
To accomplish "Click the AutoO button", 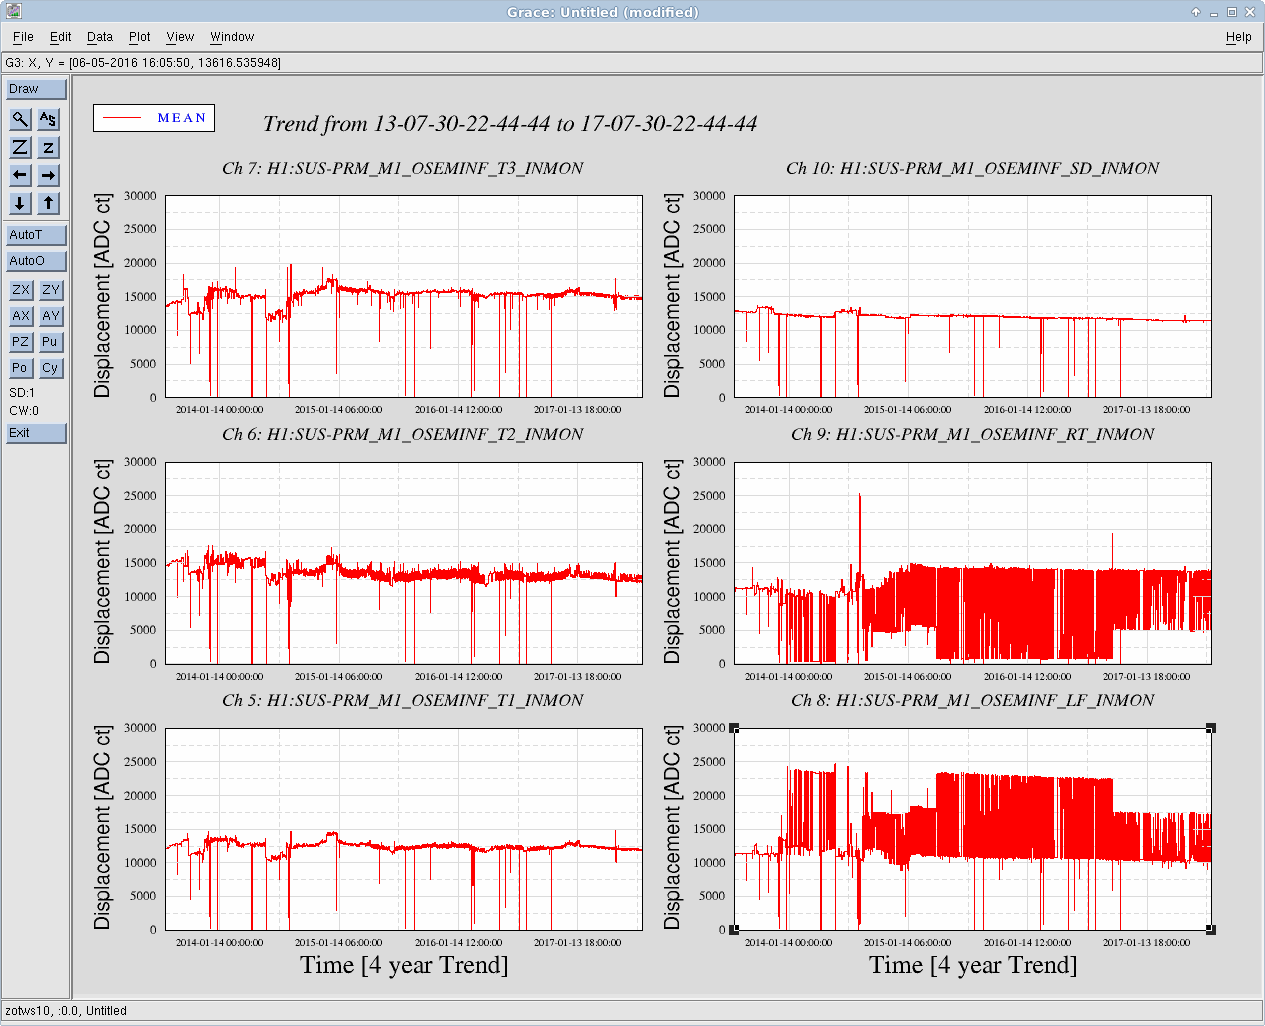I will [36, 261].
